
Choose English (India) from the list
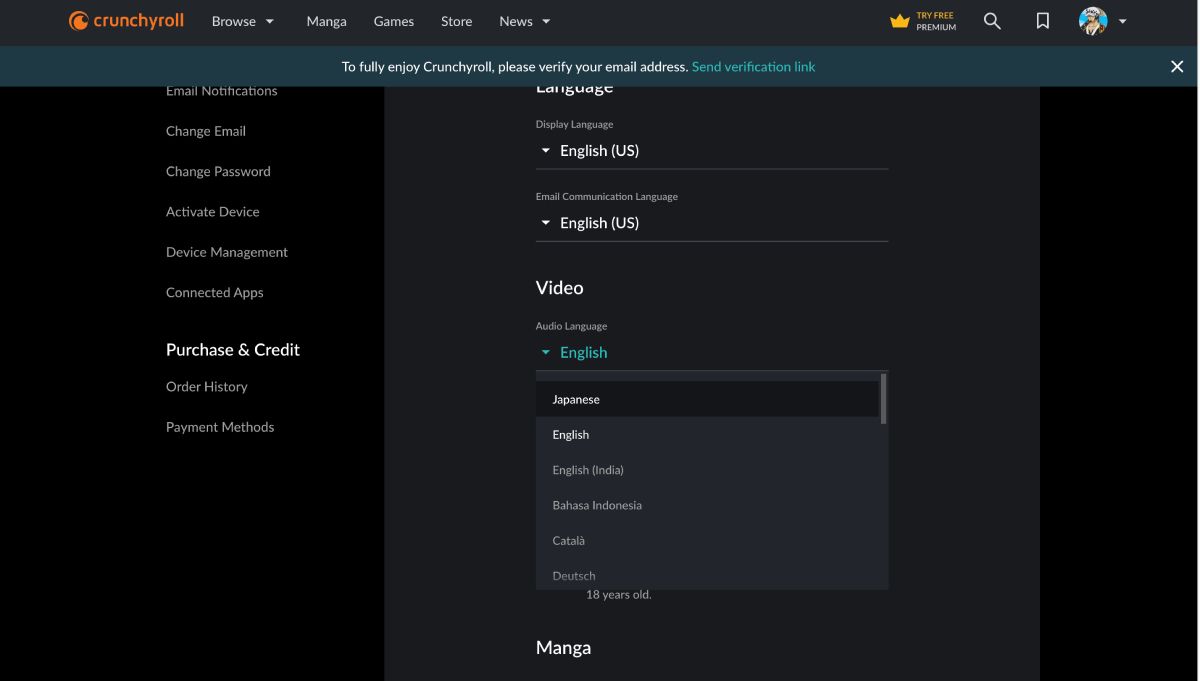[x=588, y=470]
